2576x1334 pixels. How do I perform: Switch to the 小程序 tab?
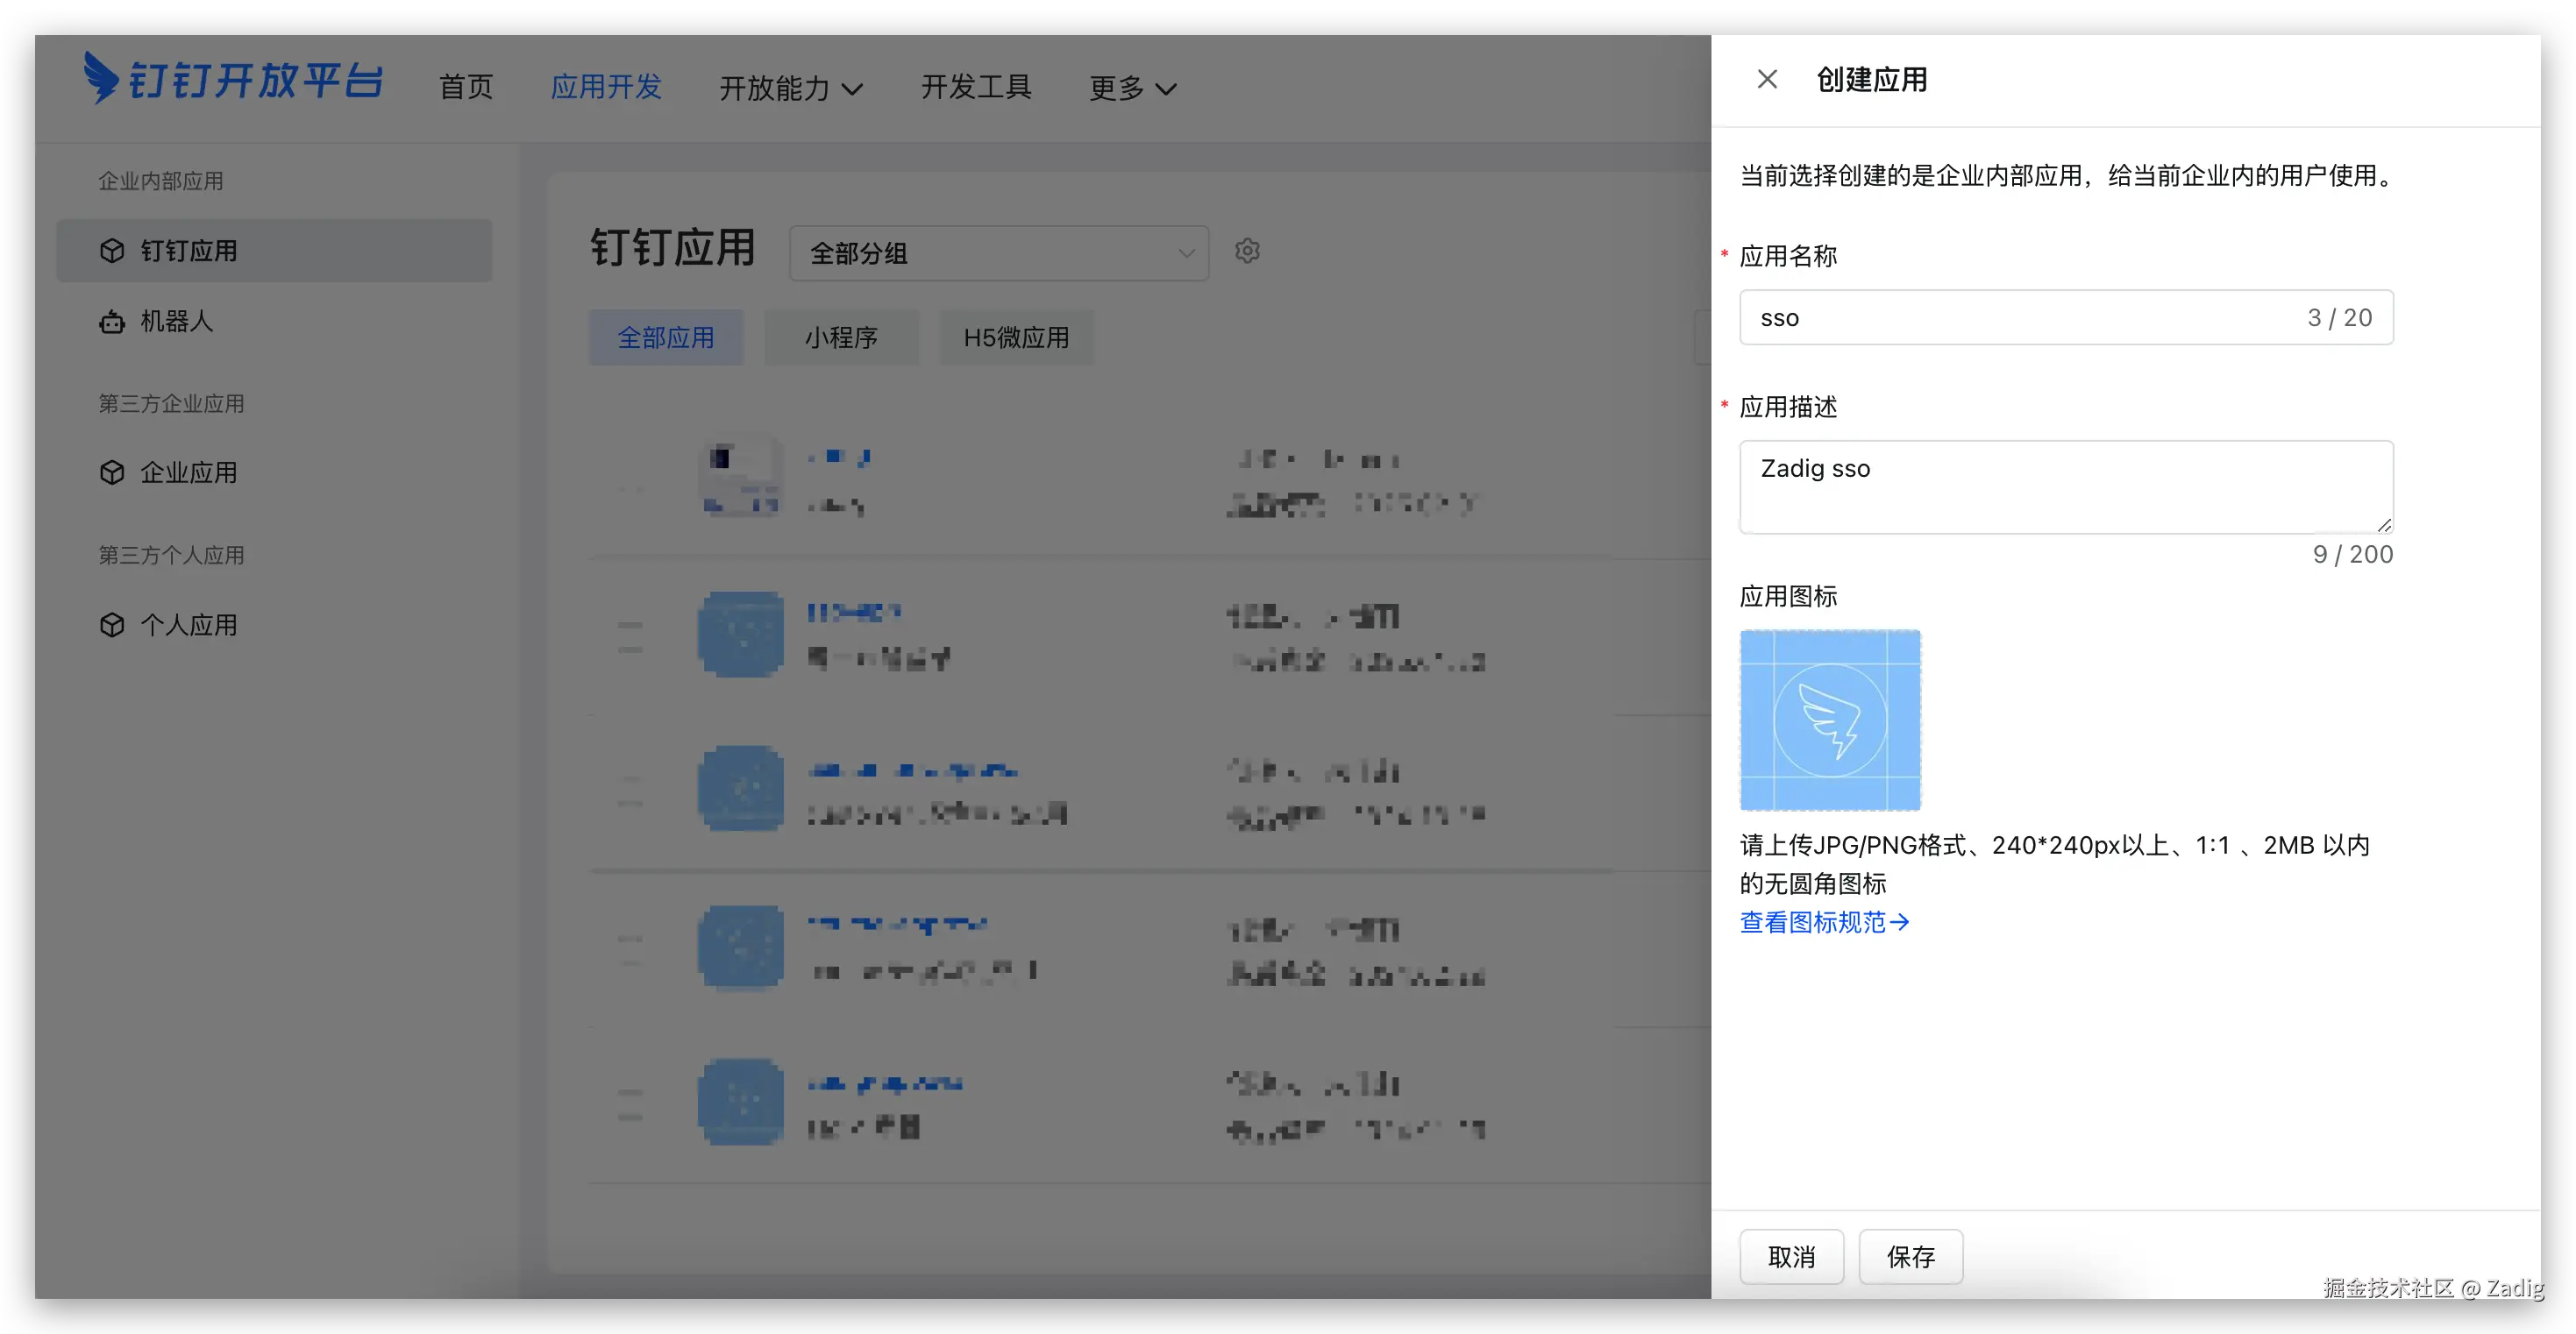coord(841,338)
